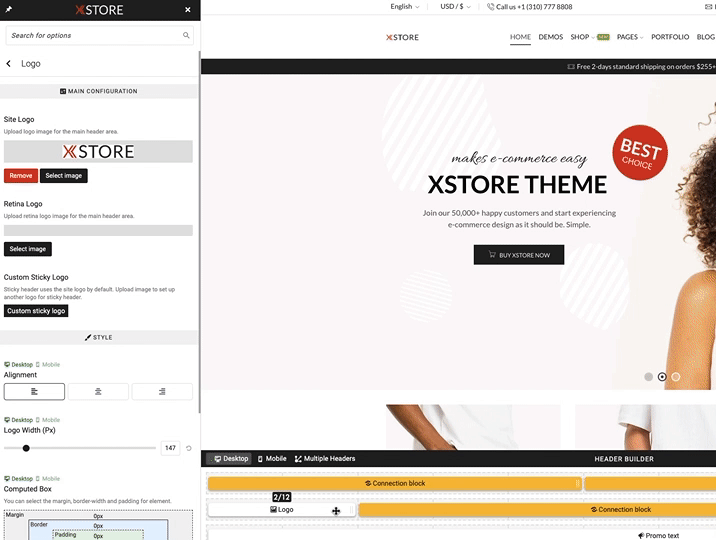Go to the first slider dot
716x540 pixels.
648,377
